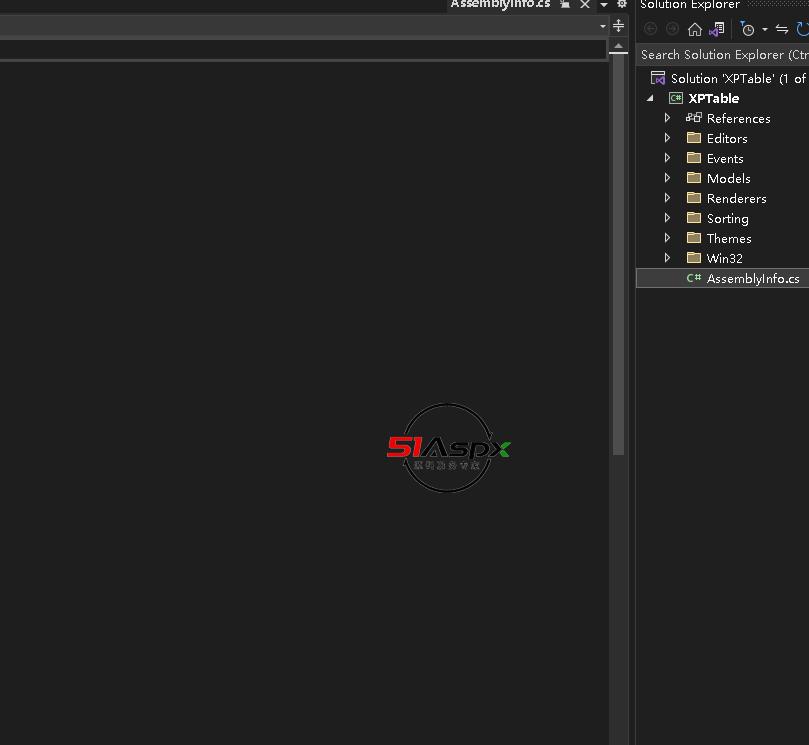Image resolution: width=809 pixels, height=745 pixels.
Task: Click Sync with Active Document icon
Action: (782, 29)
